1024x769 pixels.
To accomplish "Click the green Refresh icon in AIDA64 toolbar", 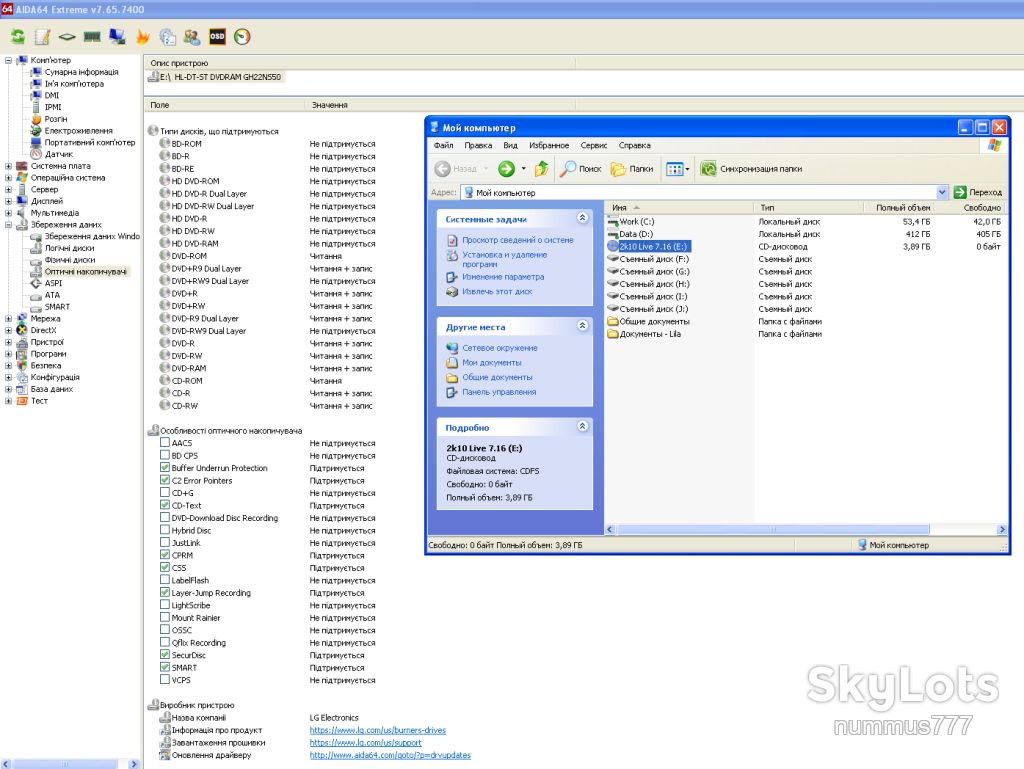I will (x=18, y=37).
